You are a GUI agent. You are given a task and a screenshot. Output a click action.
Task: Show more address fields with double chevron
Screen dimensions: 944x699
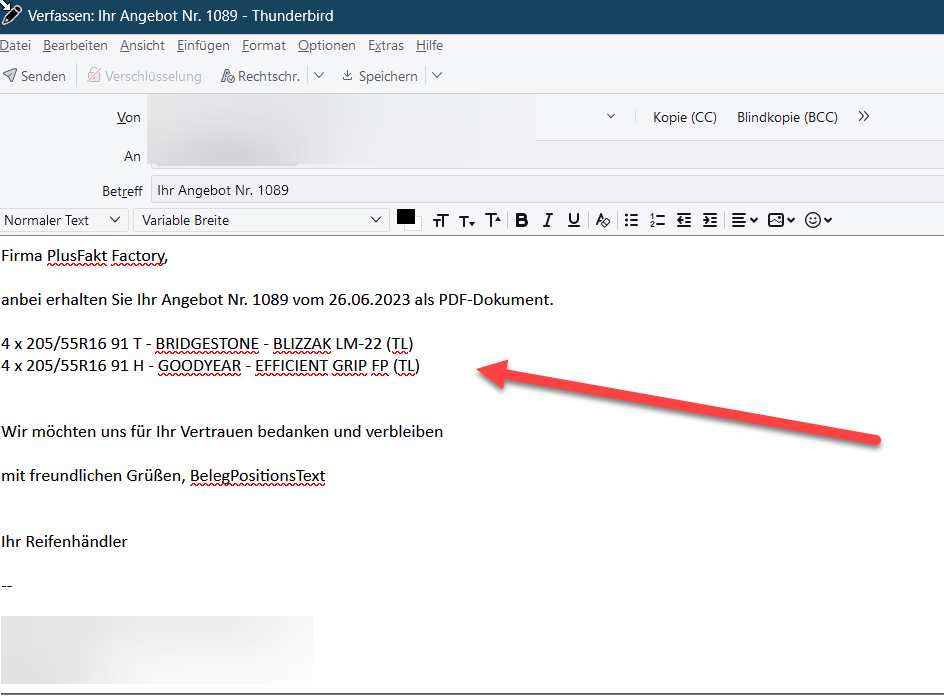[x=864, y=116]
